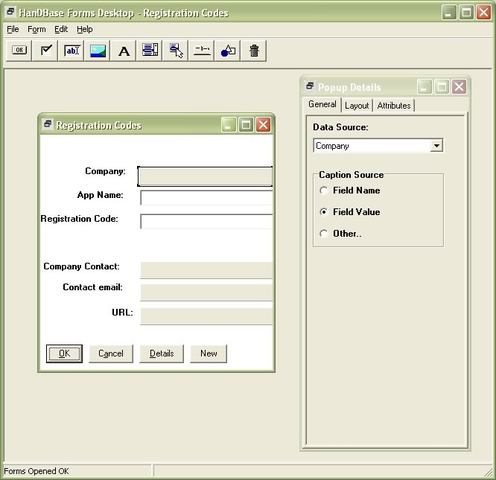Select the image control tool
Screen dimensions: 496x480
98,50
